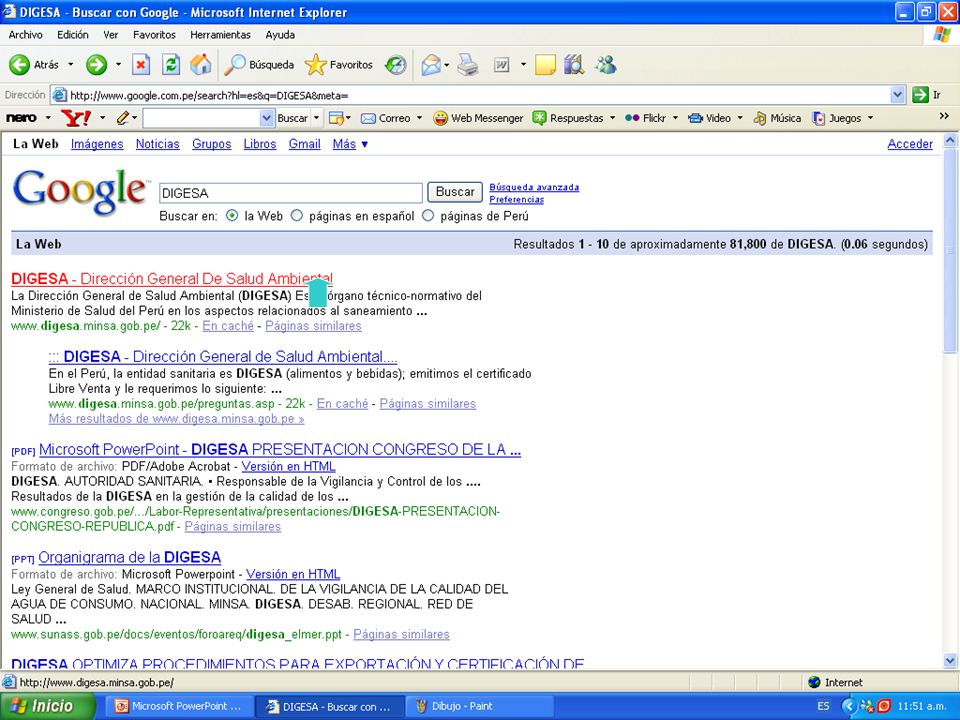The width and height of the screenshot is (960, 720).
Task: Open Yahoo Web Messenger button
Action: point(478,118)
